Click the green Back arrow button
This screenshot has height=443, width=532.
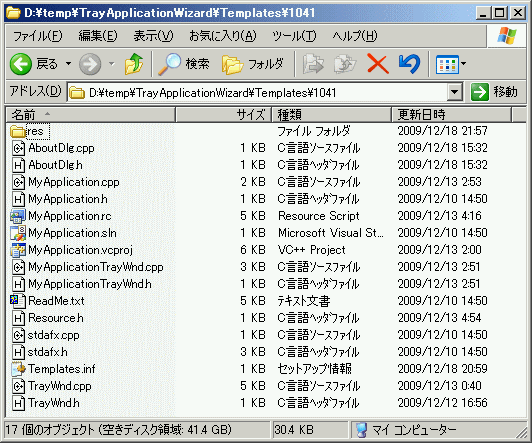[21, 64]
